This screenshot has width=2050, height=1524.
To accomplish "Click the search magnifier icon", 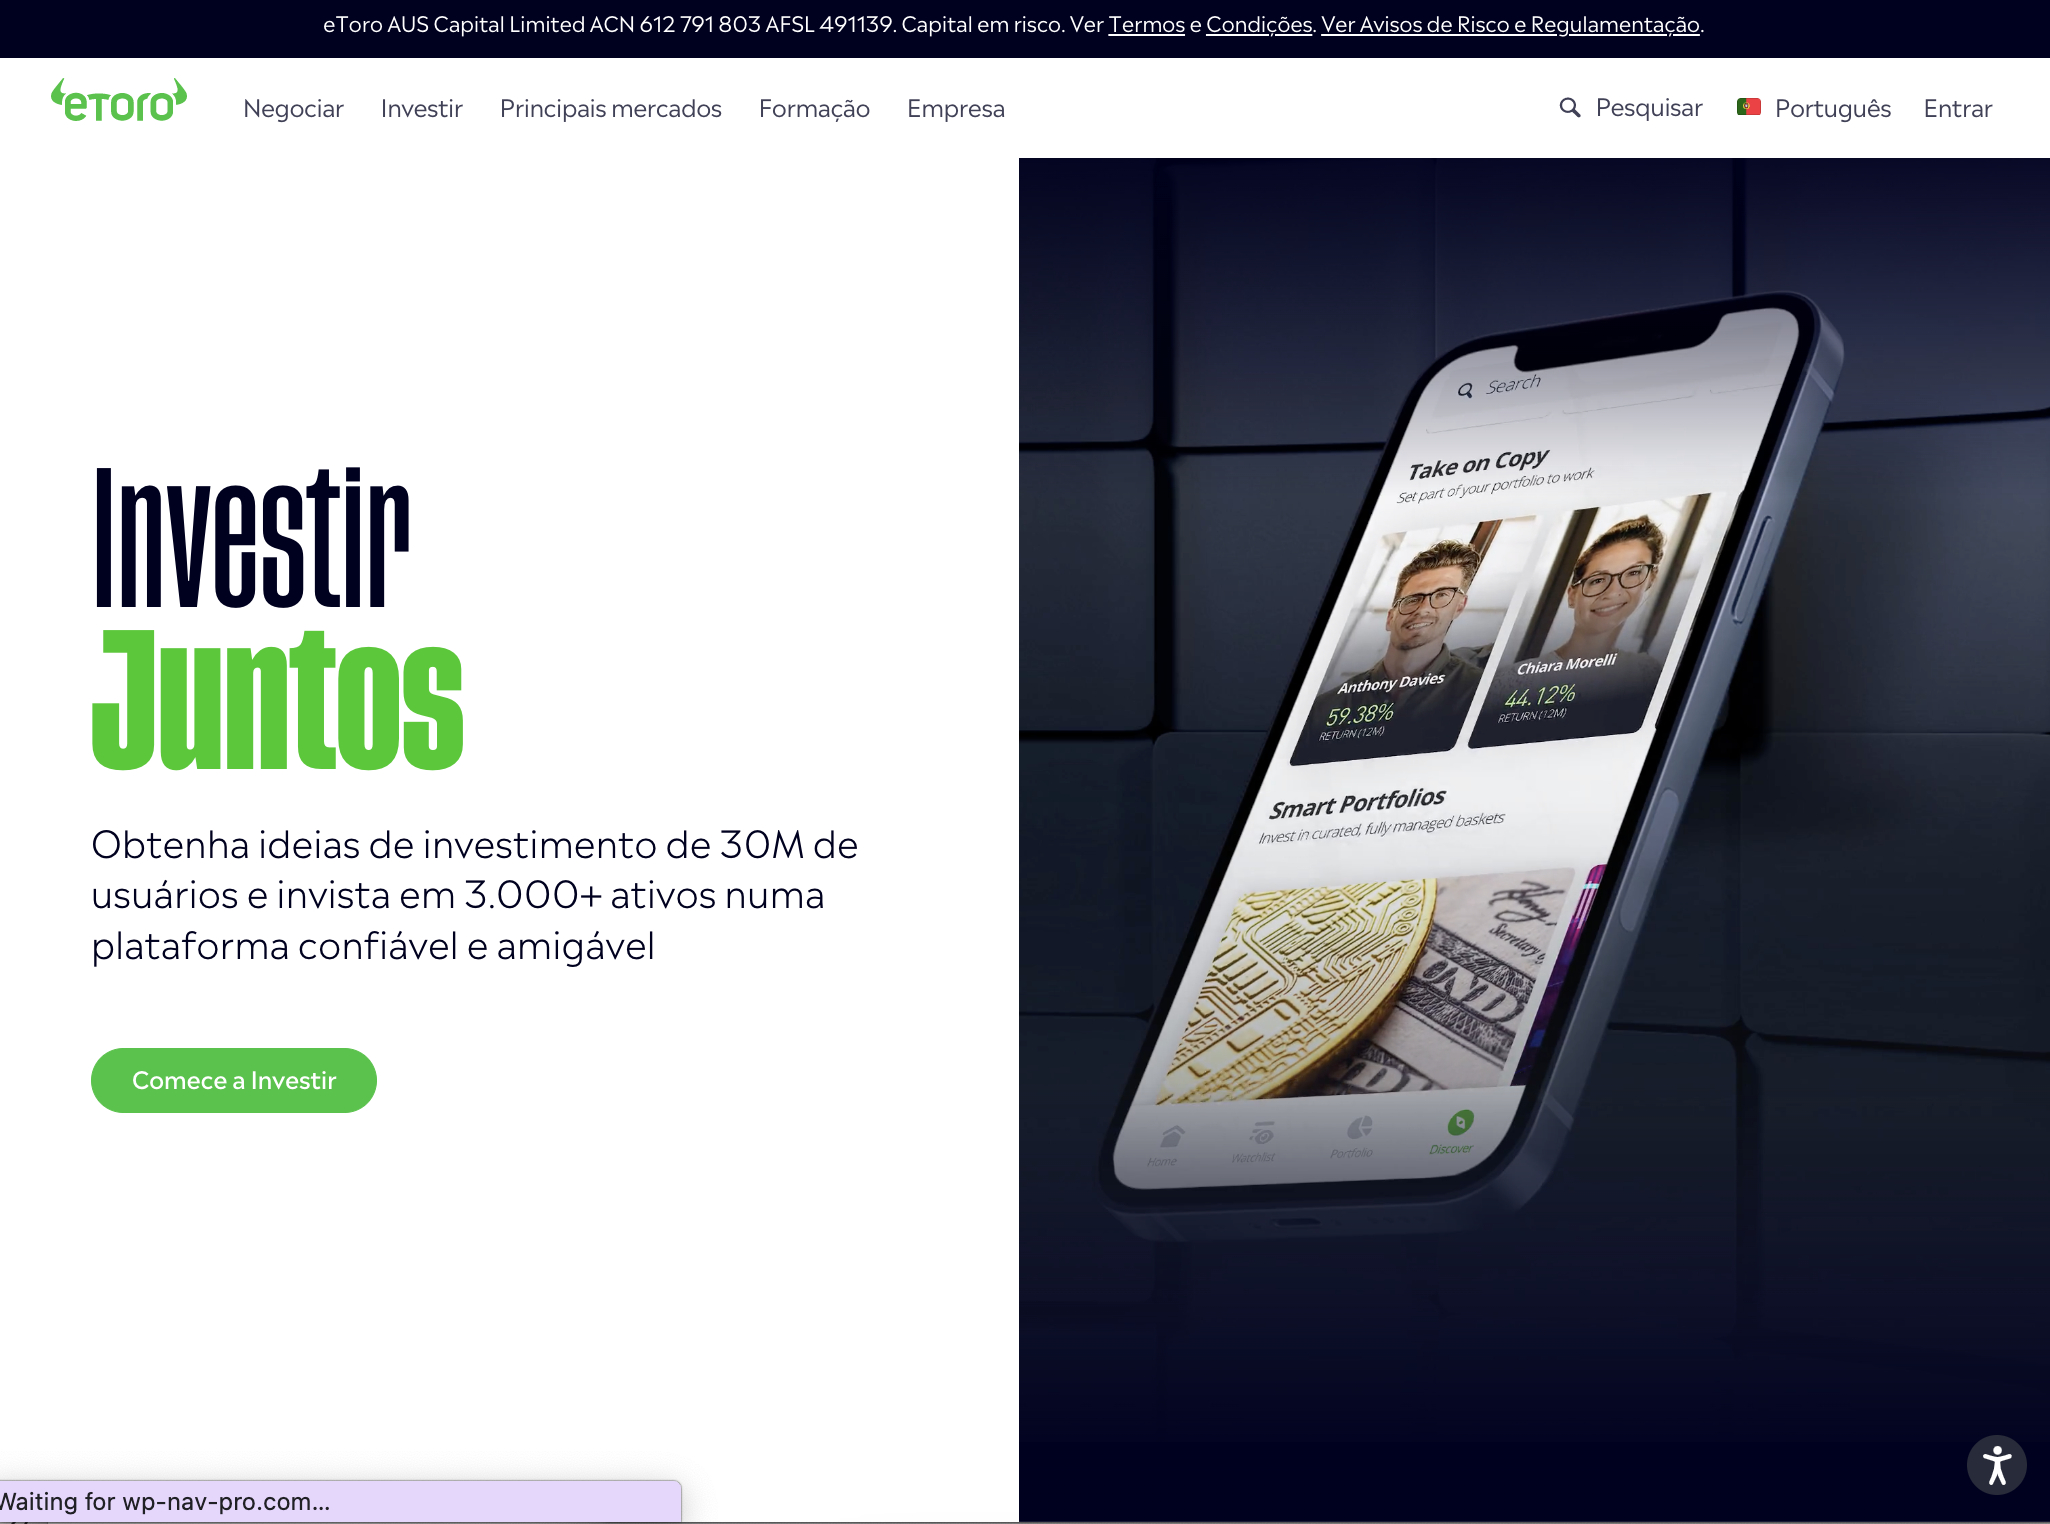I will (x=1570, y=108).
